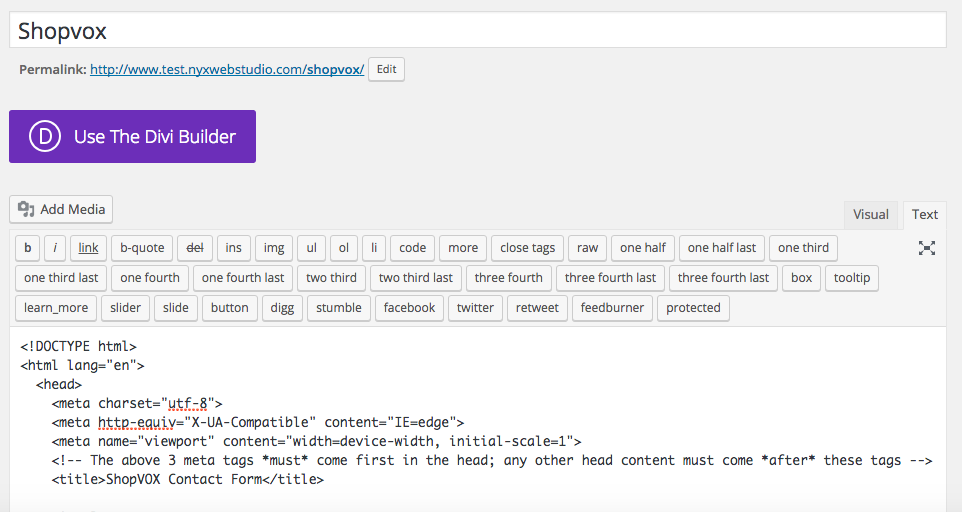Insert the more tag
The image size is (962, 512).
(463, 248)
